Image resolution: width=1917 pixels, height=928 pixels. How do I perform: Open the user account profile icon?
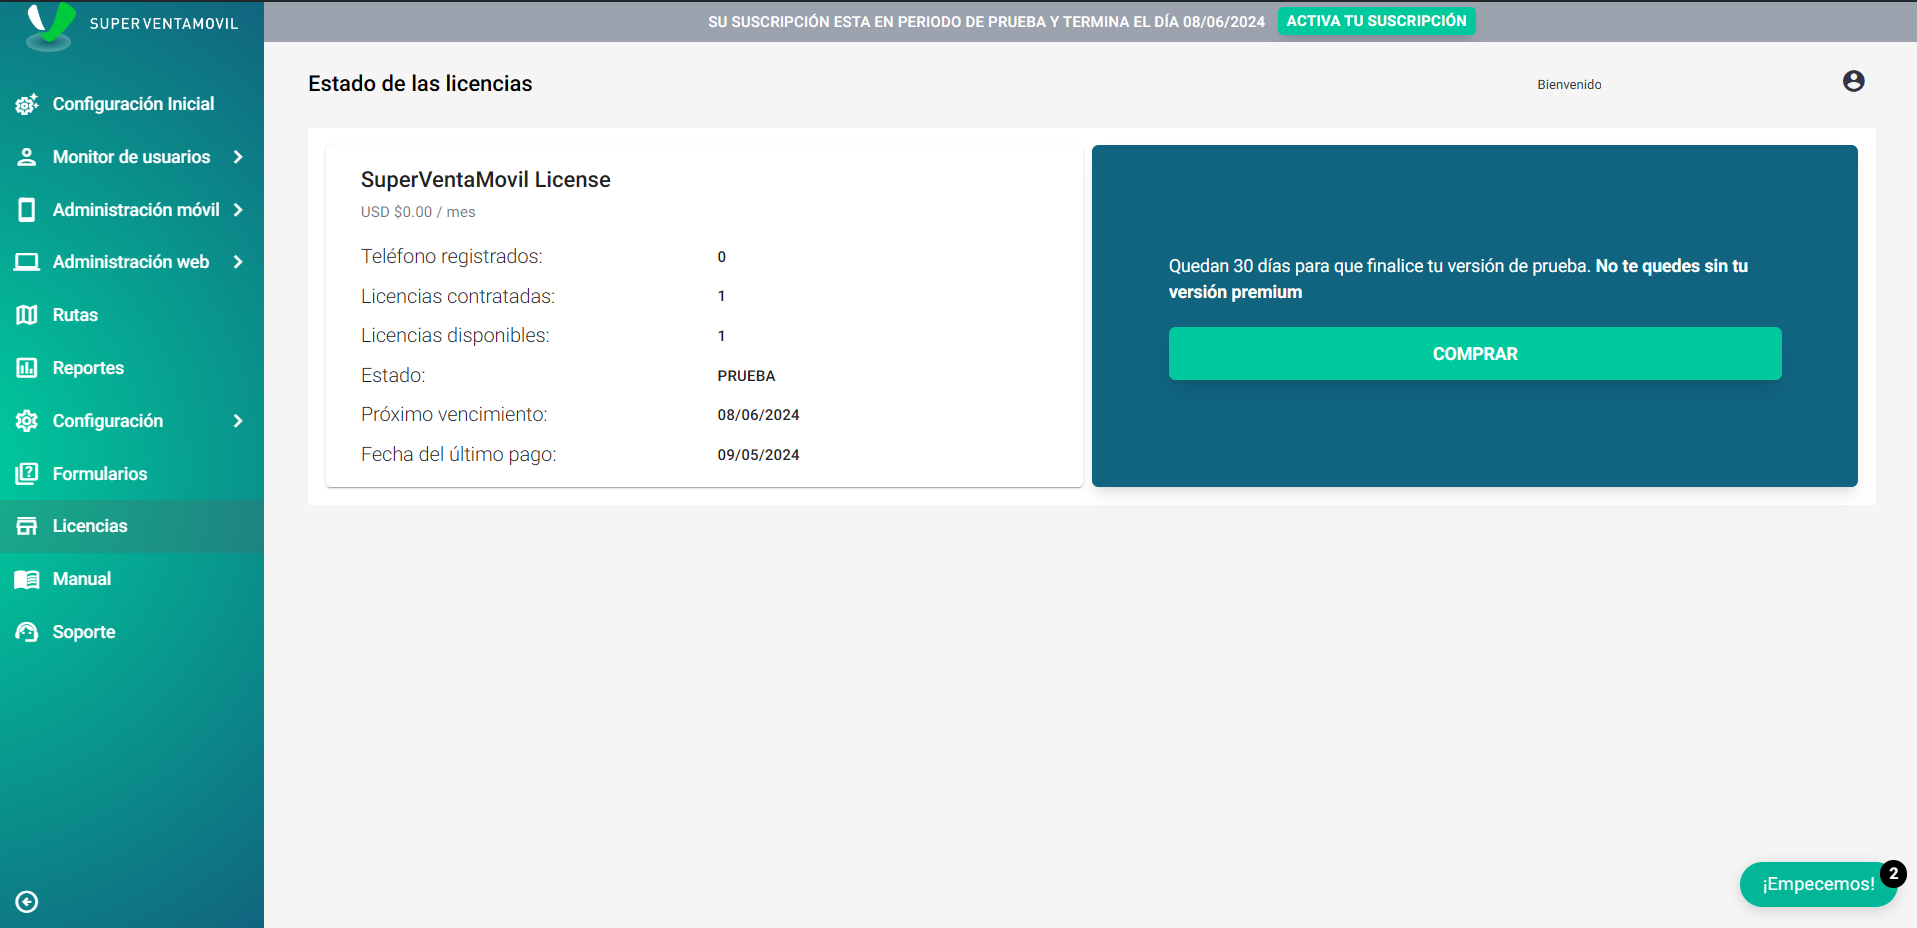[x=1853, y=81]
